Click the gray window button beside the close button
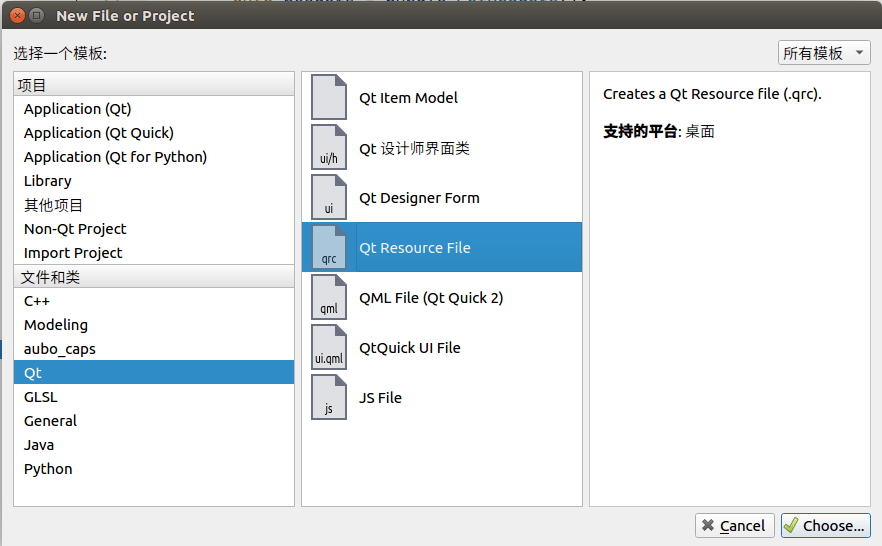The image size is (882, 546). (37, 16)
